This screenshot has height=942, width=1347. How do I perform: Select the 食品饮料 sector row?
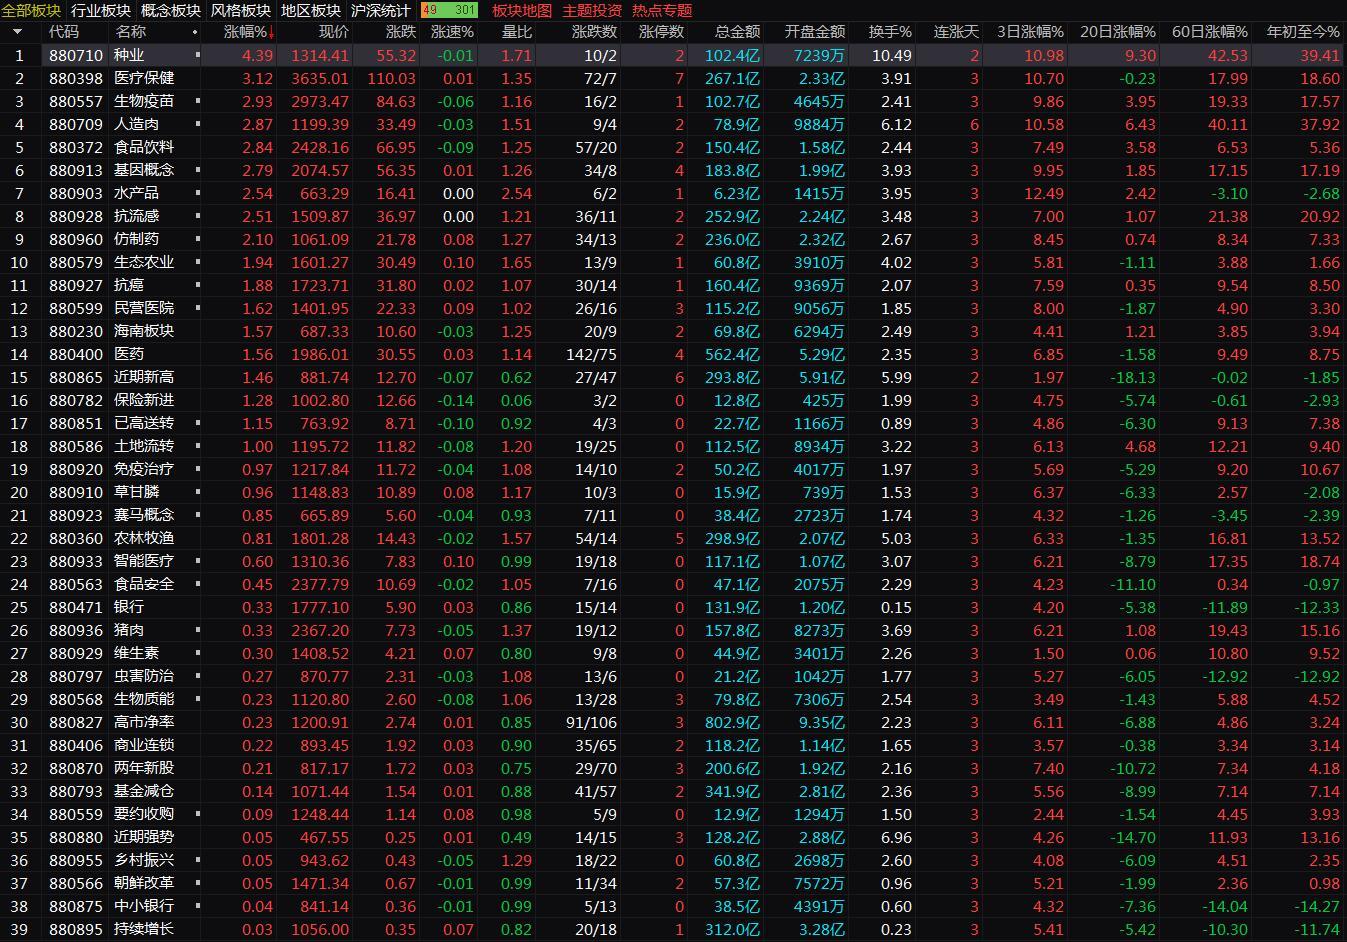click(x=673, y=147)
